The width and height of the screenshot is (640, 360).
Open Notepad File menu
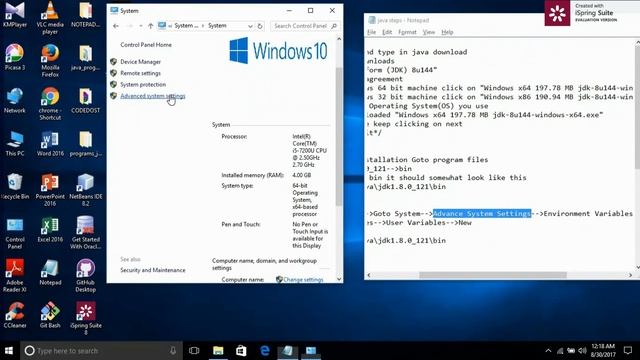point(371,32)
